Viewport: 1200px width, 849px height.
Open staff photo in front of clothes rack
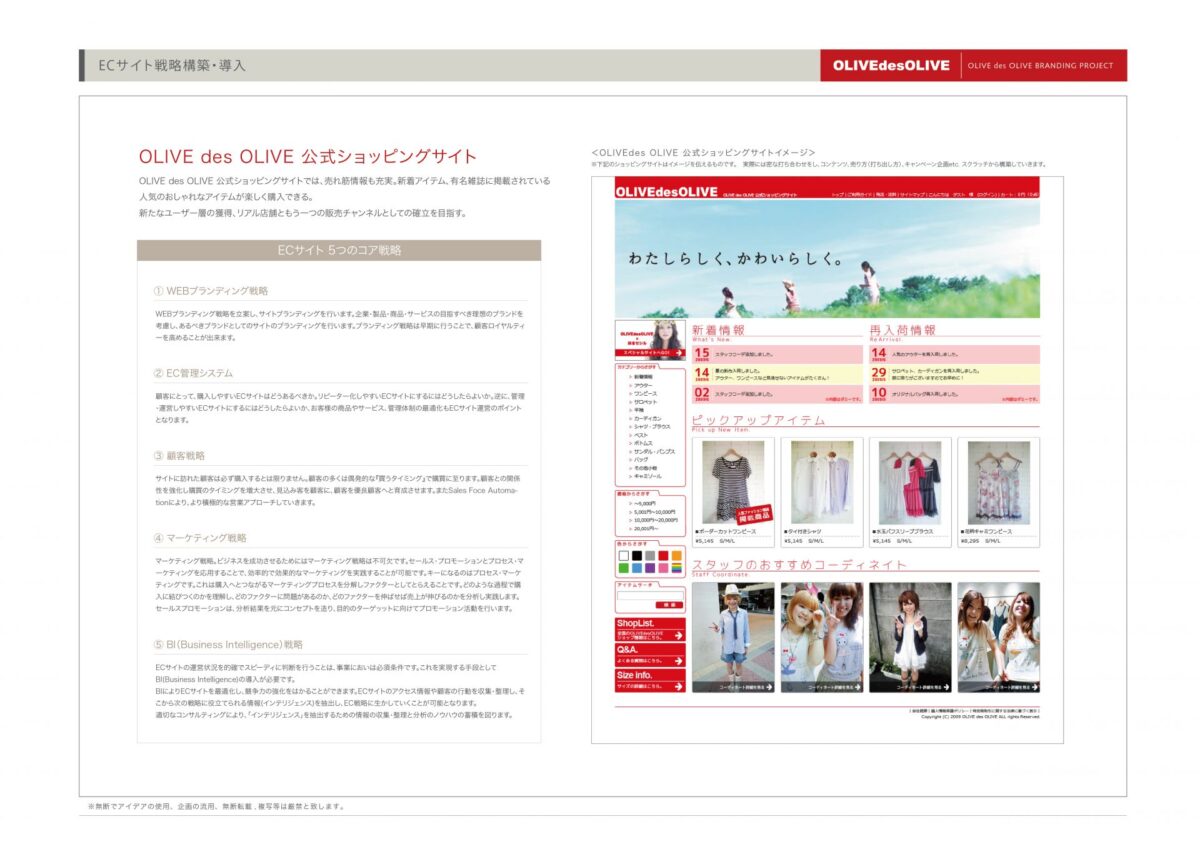coord(999,637)
